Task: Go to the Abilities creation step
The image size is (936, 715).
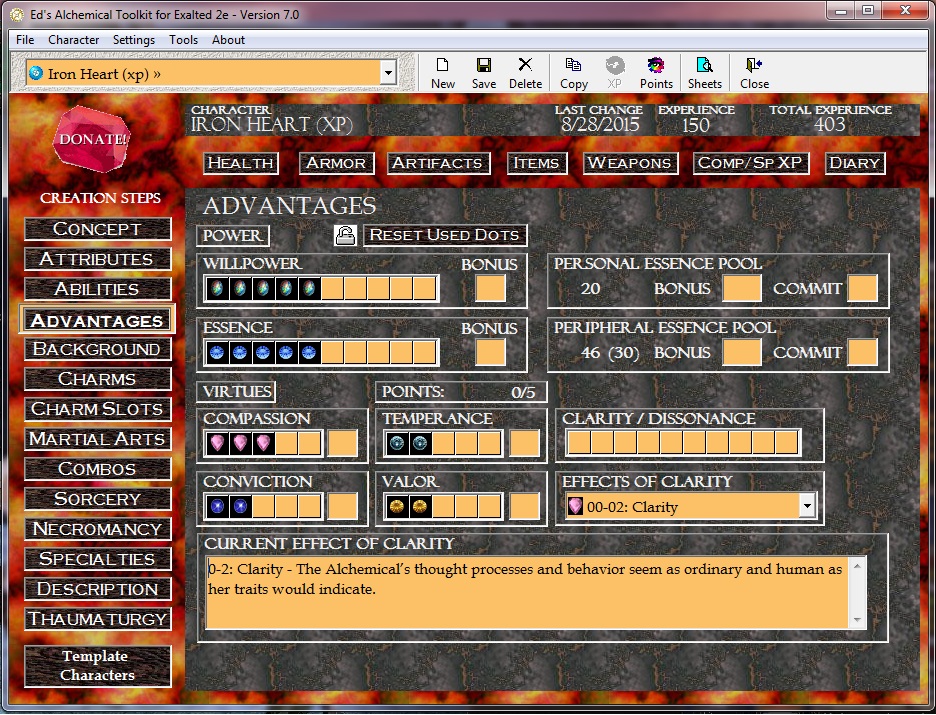Action: click(x=97, y=289)
